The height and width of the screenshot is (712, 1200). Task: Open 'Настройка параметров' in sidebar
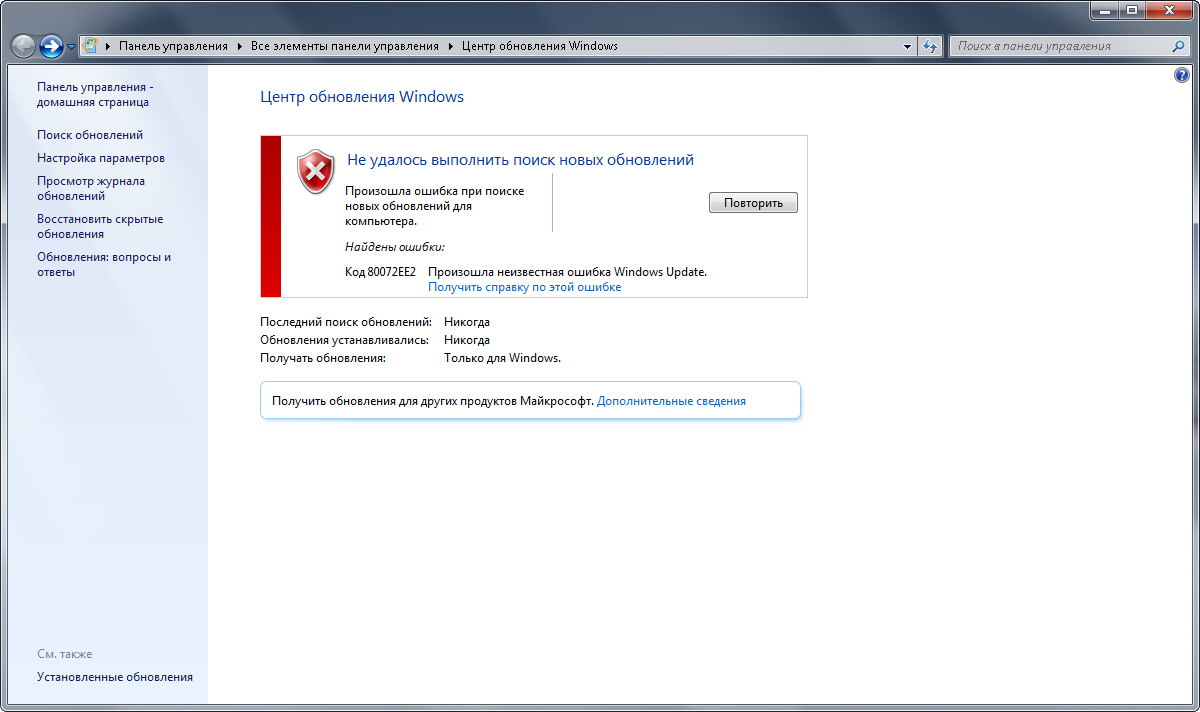click(101, 158)
